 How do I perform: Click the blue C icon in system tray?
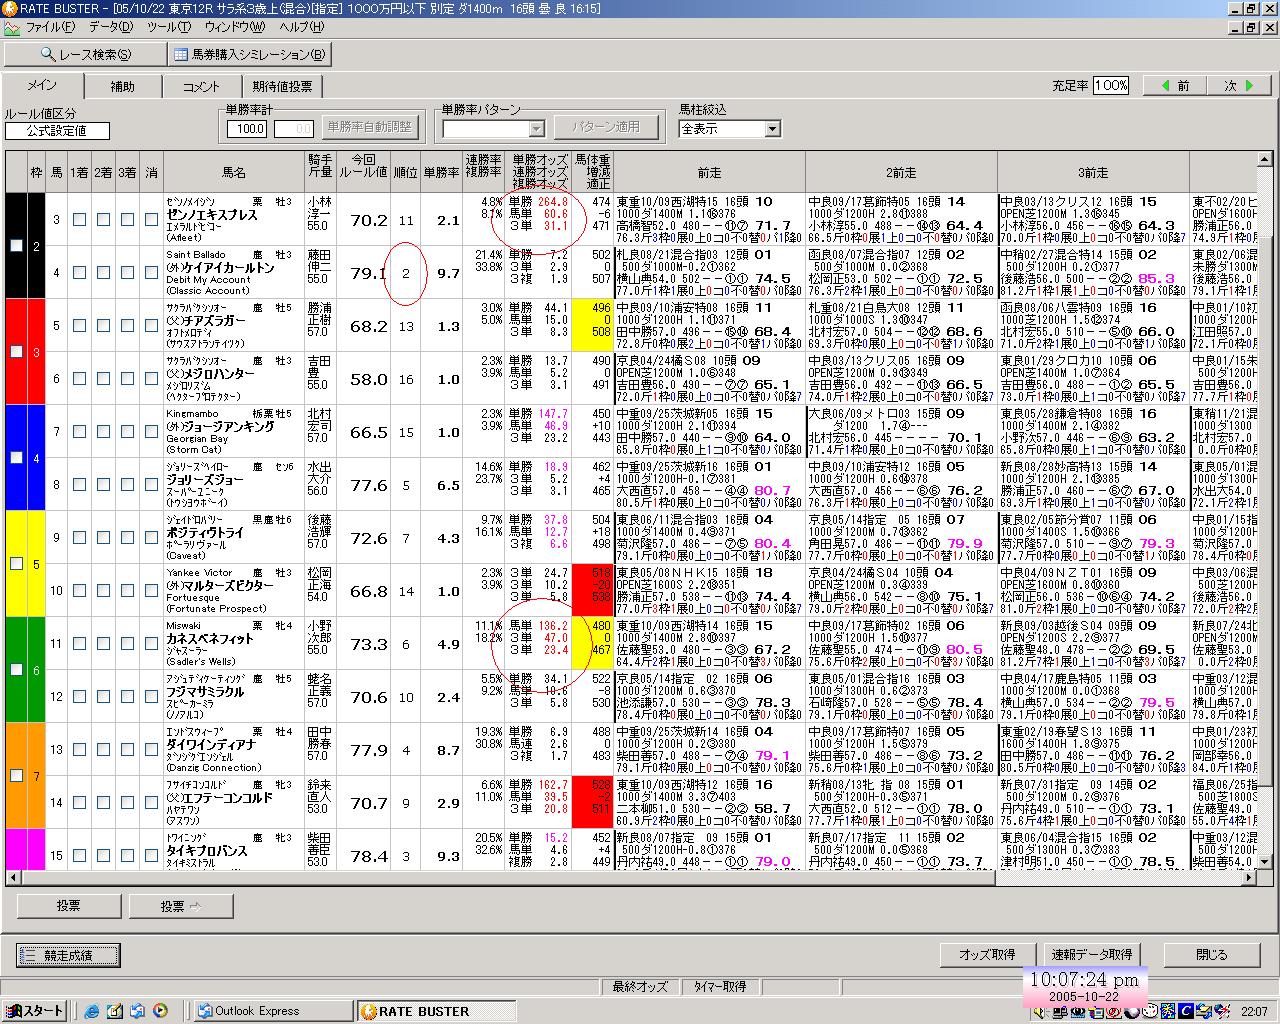(1186, 1011)
